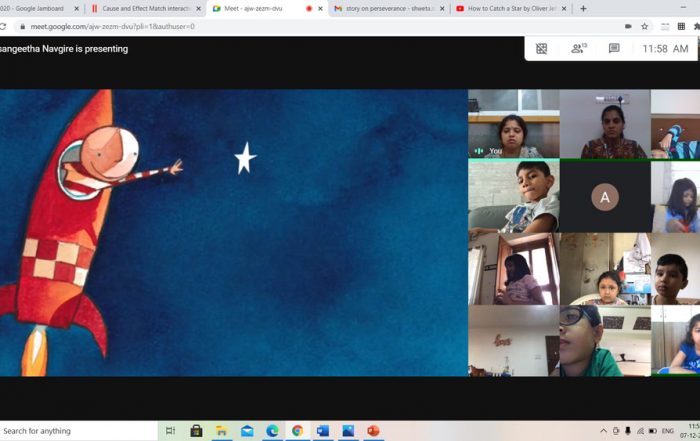The height and width of the screenshot is (441, 700).
Task: Select the girl by the window tile
Action: pos(513,269)
